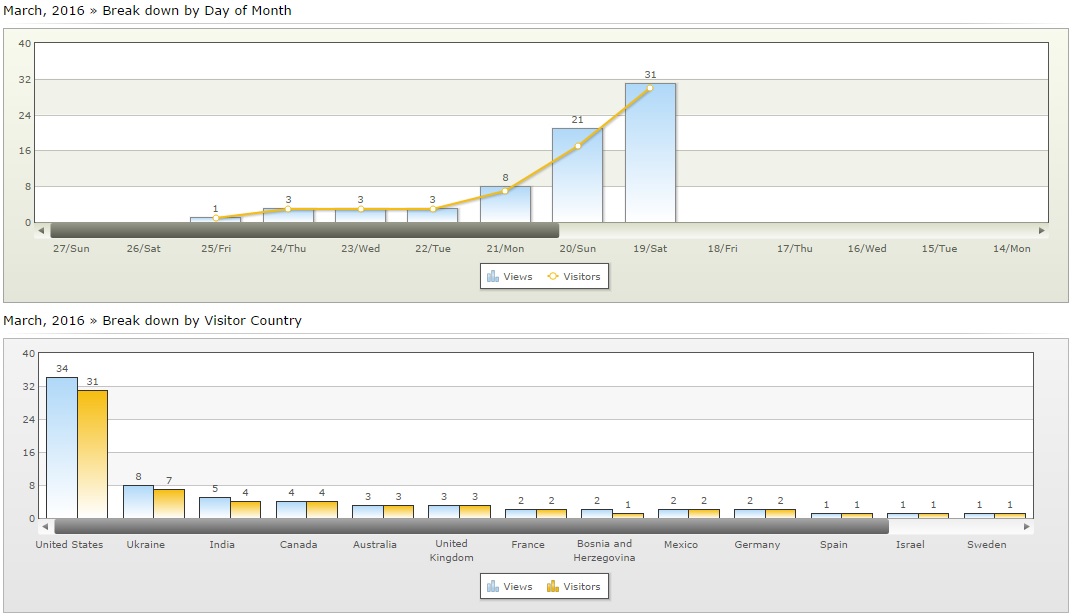Click the Mexico axis label
This screenshot has width=1074, height=616.
pyautogui.click(x=681, y=545)
